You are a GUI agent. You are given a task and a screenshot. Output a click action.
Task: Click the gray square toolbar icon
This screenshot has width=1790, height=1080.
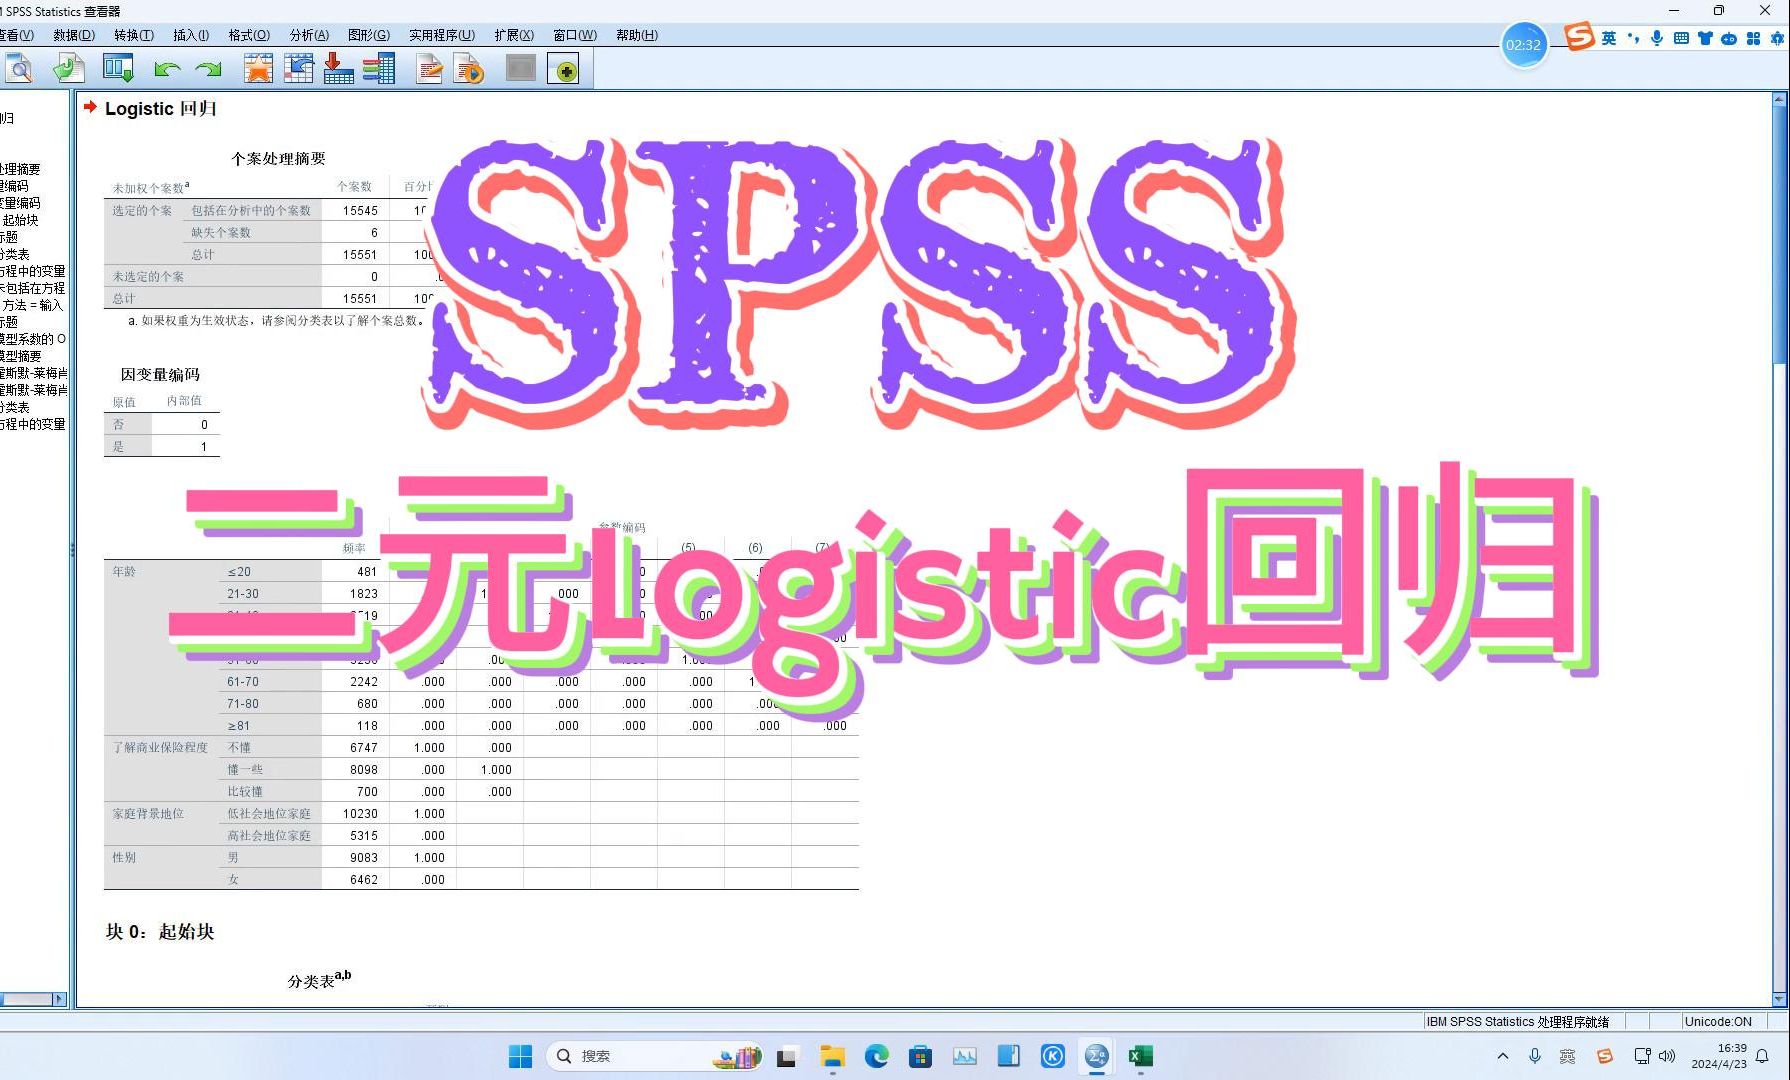click(521, 68)
